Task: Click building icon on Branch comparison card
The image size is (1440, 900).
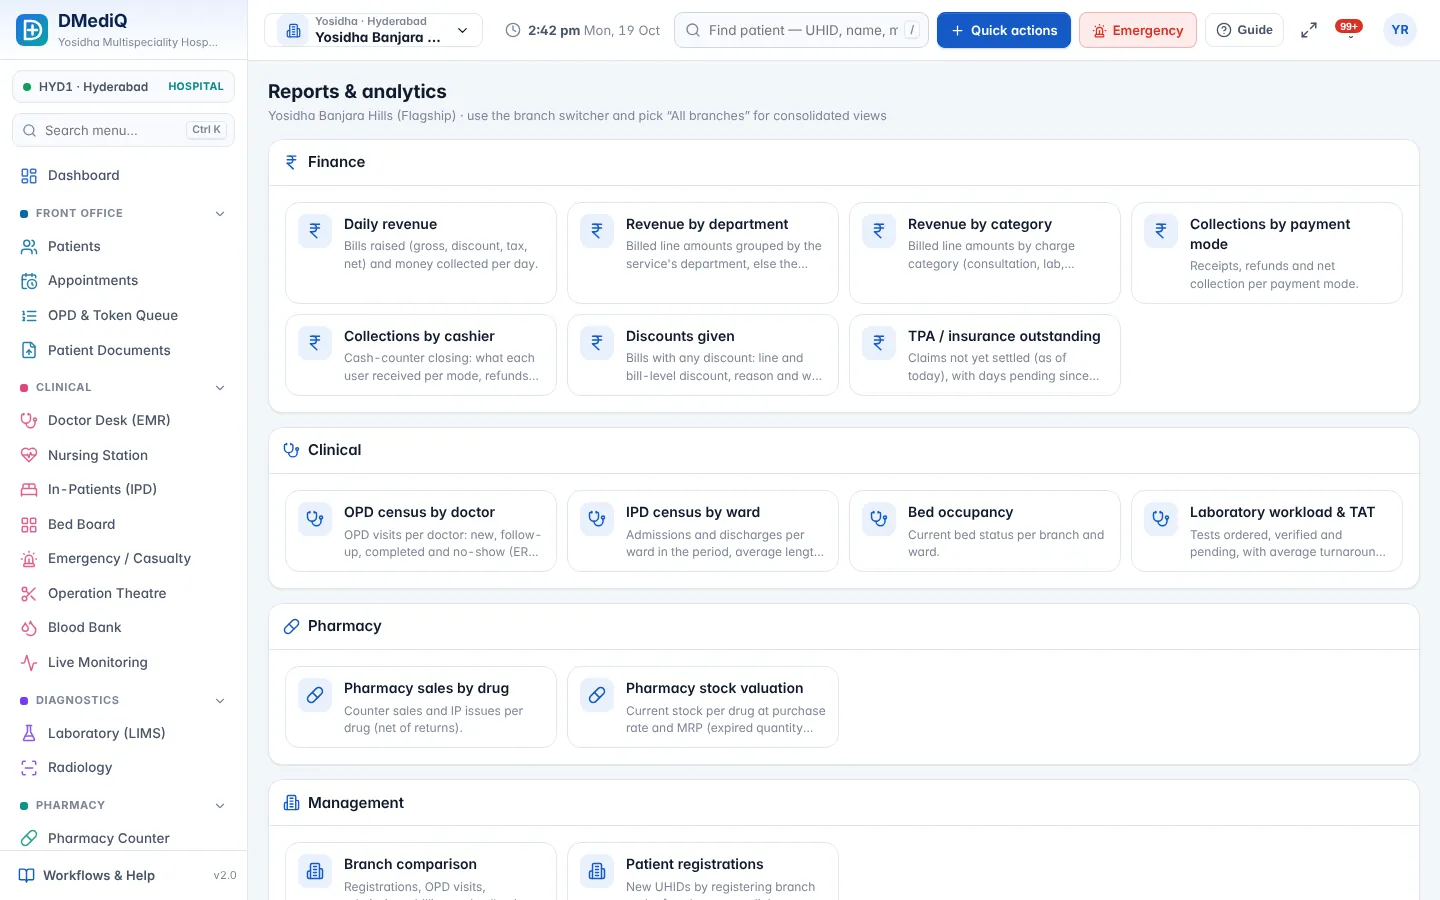Action: pos(315,870)
